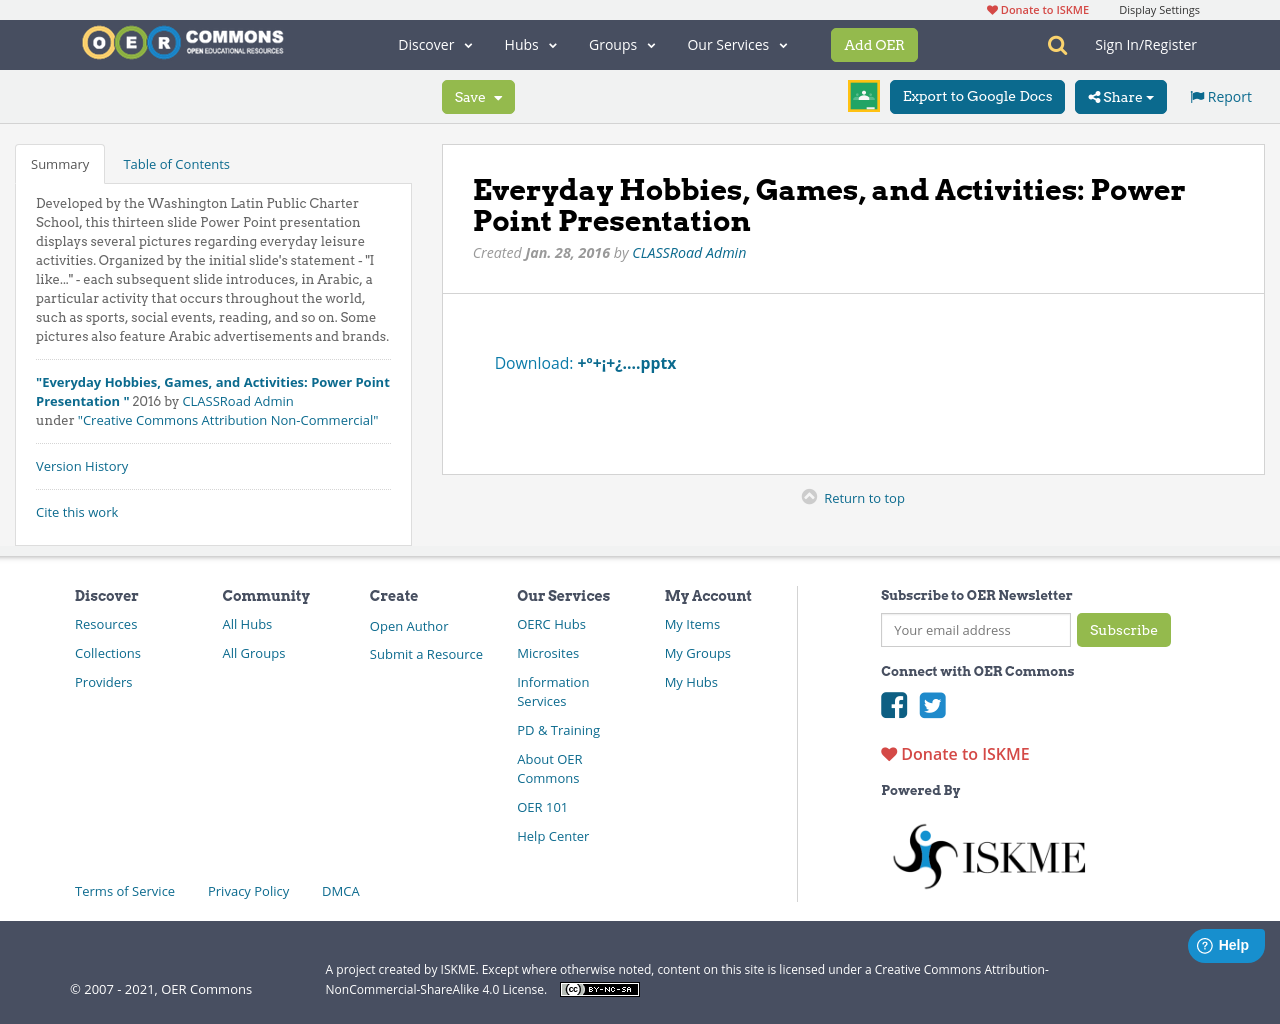Open the Share dropdown
The width and height of the screenshot is (1280, 1024).
coord(1121,97)
